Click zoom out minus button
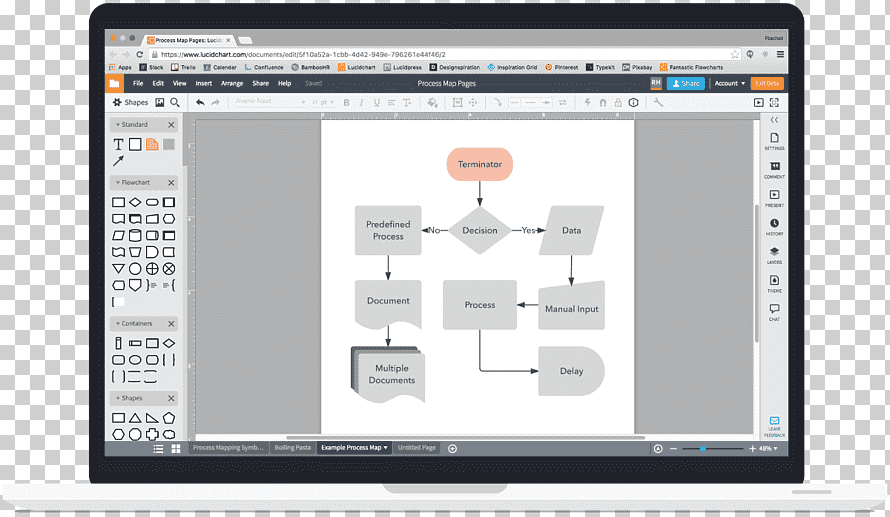 click(x=674, y=448)
